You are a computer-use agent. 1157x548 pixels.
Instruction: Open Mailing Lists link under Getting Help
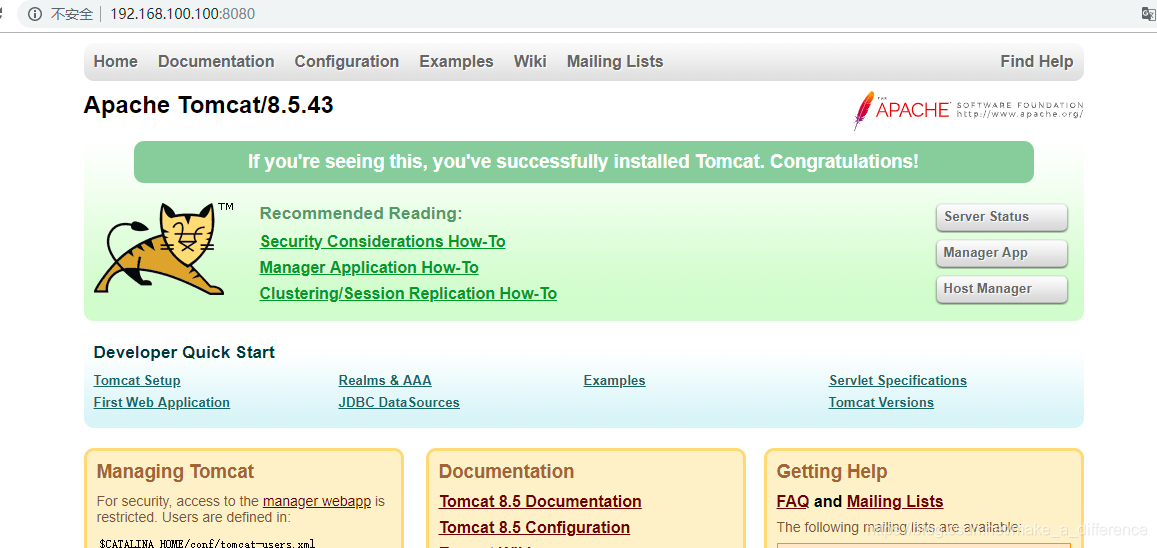click(x=895, y=502)
